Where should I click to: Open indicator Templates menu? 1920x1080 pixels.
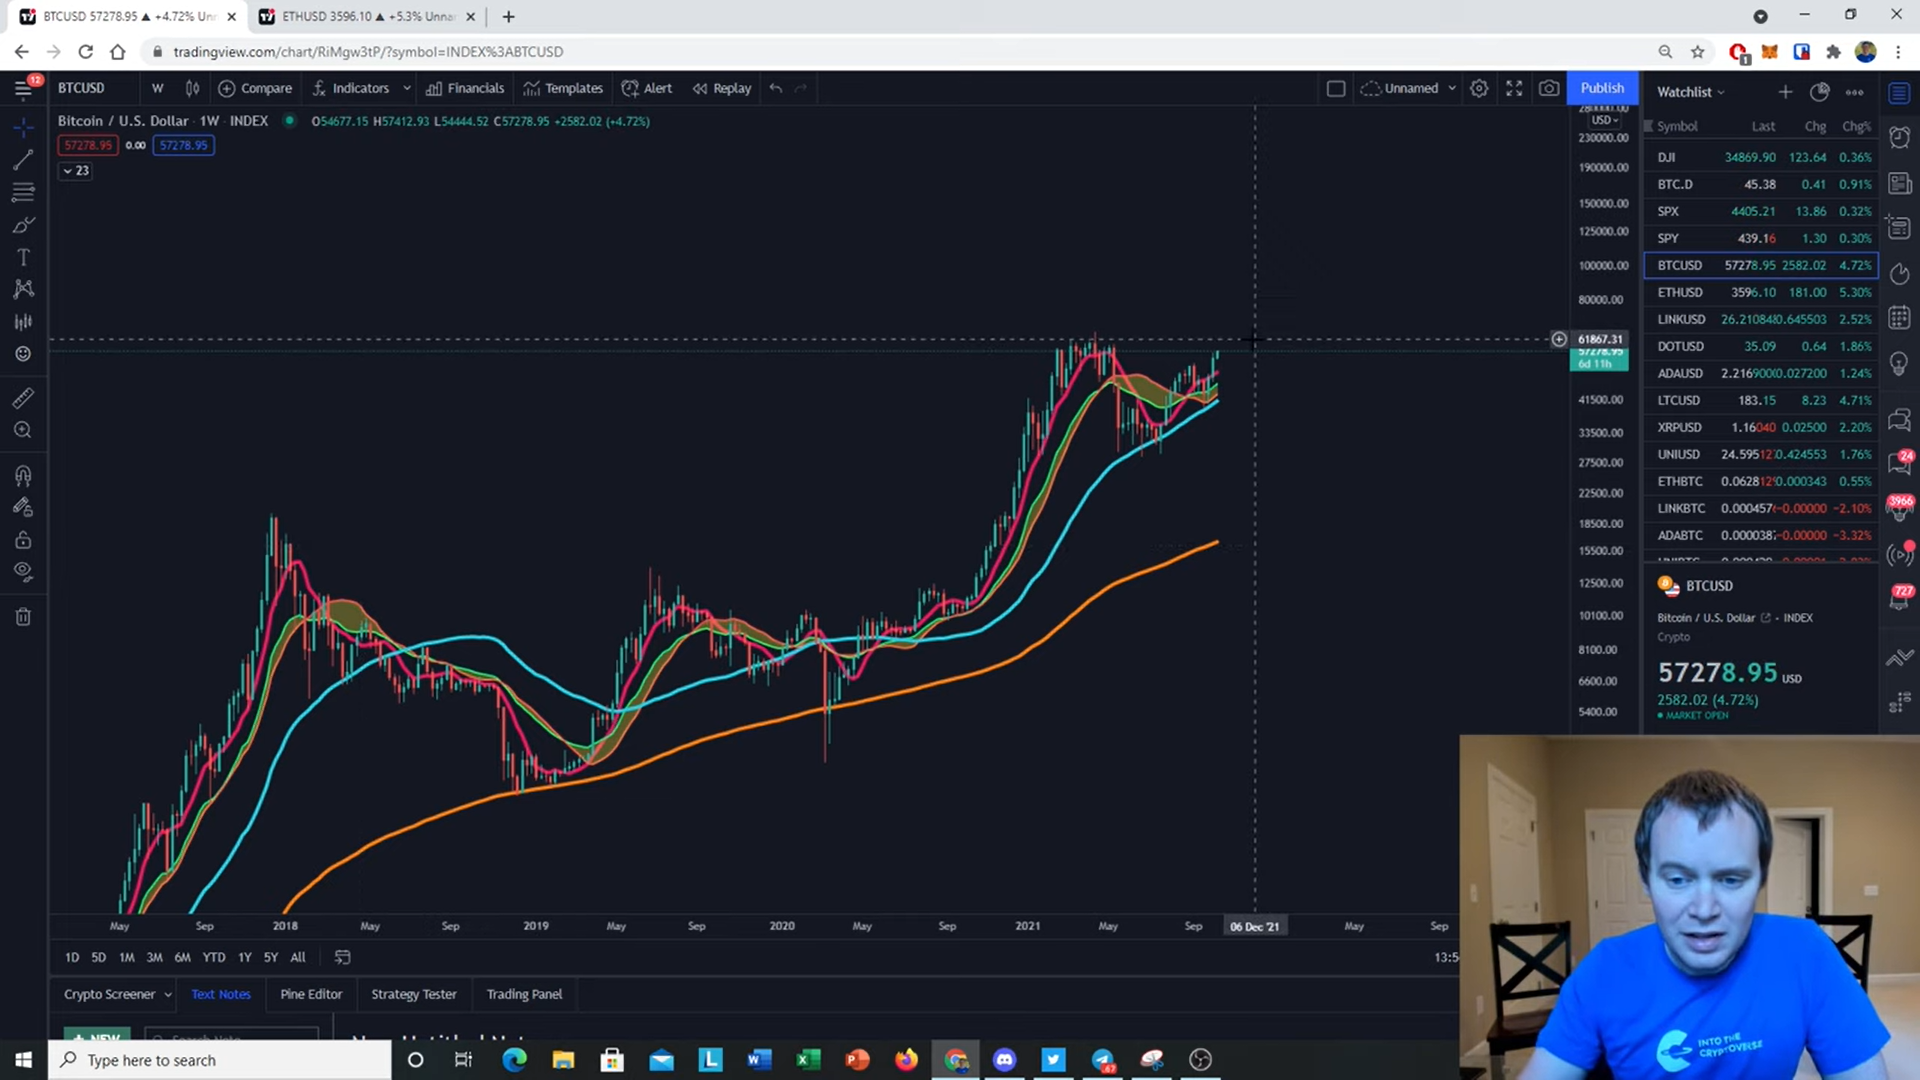click(x=563, y=88)
